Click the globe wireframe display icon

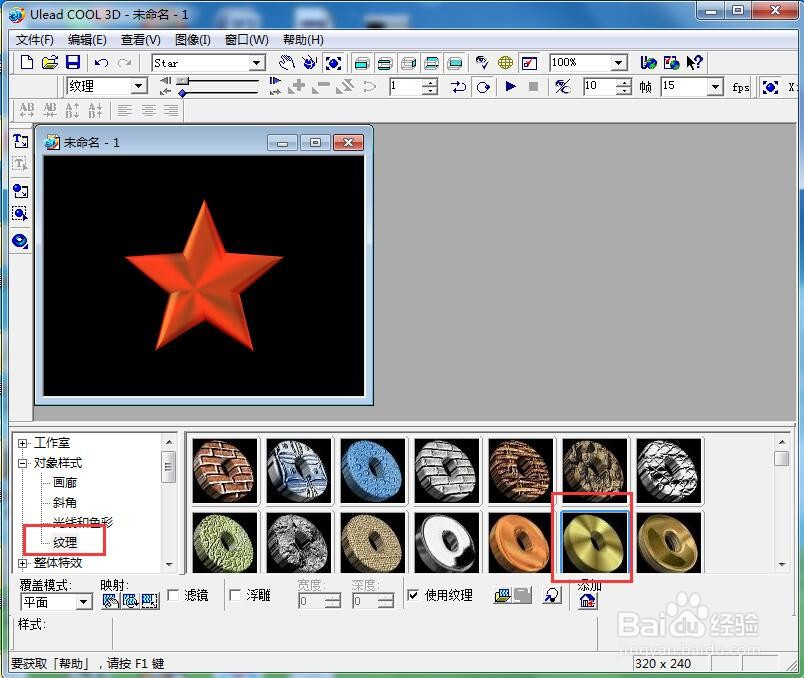pos(505,63)
